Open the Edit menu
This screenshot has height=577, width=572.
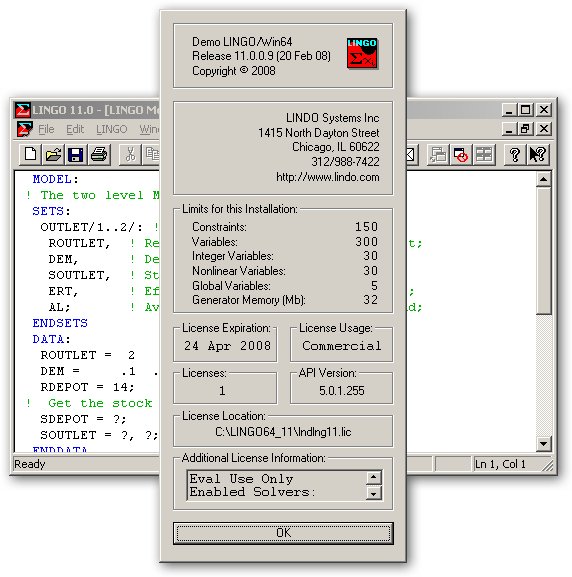(x=75, y=129)
